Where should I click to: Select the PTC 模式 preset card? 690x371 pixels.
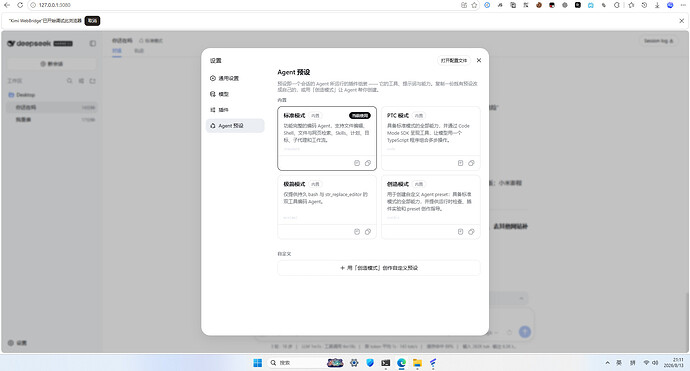(430, 138)
